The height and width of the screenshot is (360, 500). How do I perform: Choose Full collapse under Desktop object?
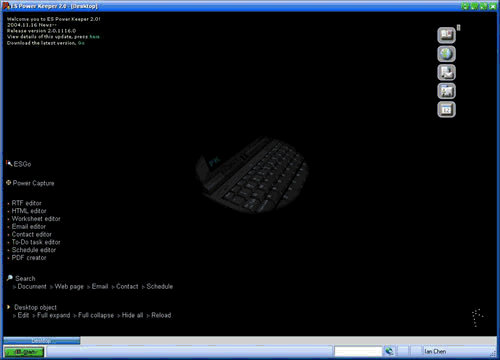coord(96,315)
